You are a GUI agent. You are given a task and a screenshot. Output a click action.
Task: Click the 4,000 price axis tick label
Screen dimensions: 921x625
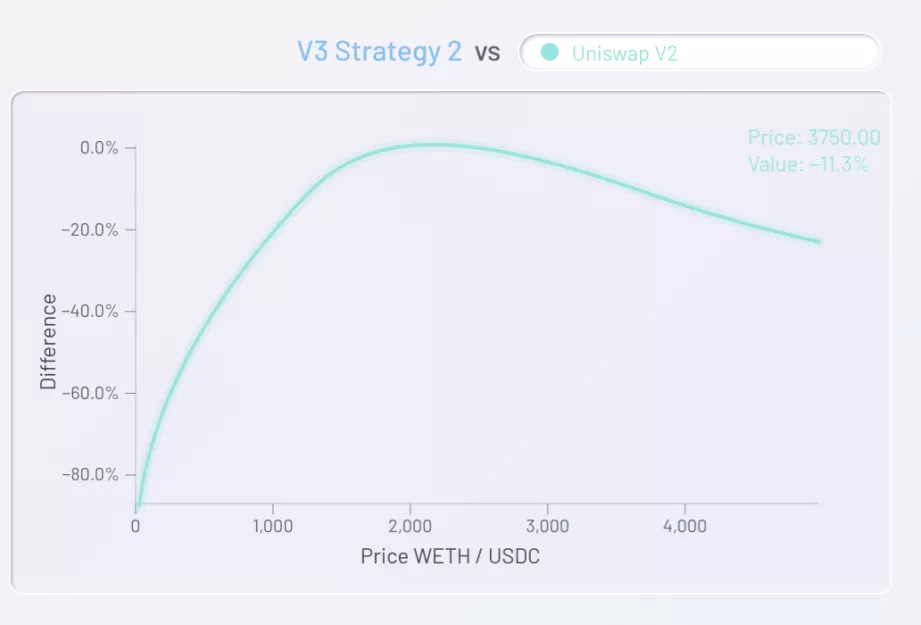(x=684, y=525)
